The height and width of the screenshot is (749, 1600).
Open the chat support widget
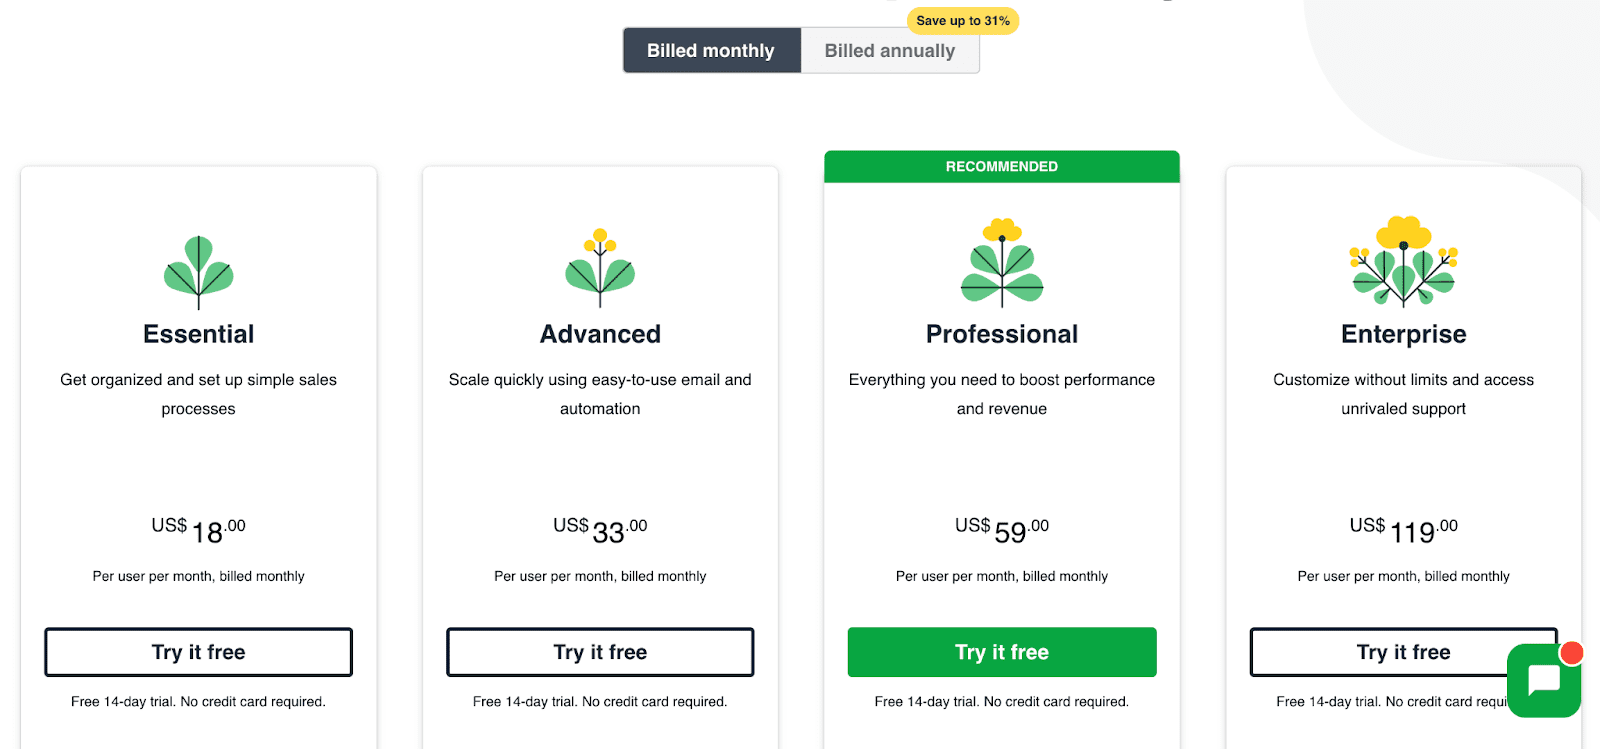(x=1541, y=682)
